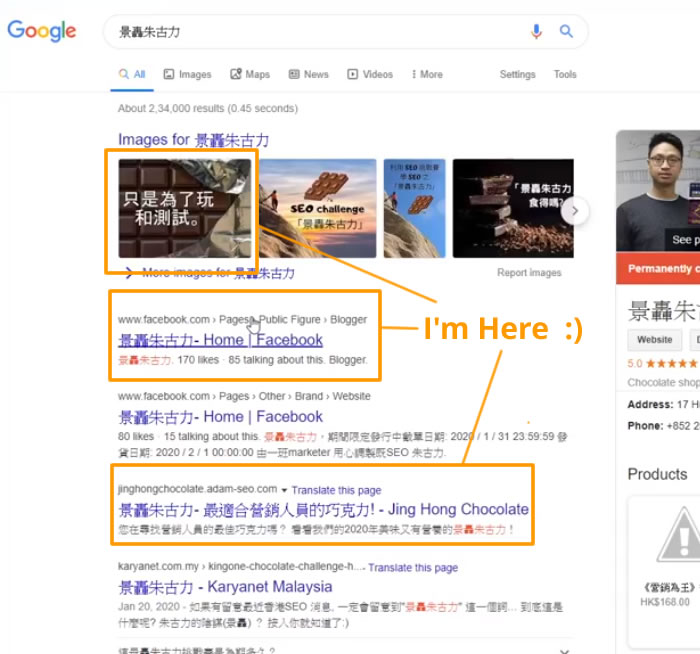The height and width of the screenshot is (654, 700).
Task: Open the News tab
Action: (308, 74)
